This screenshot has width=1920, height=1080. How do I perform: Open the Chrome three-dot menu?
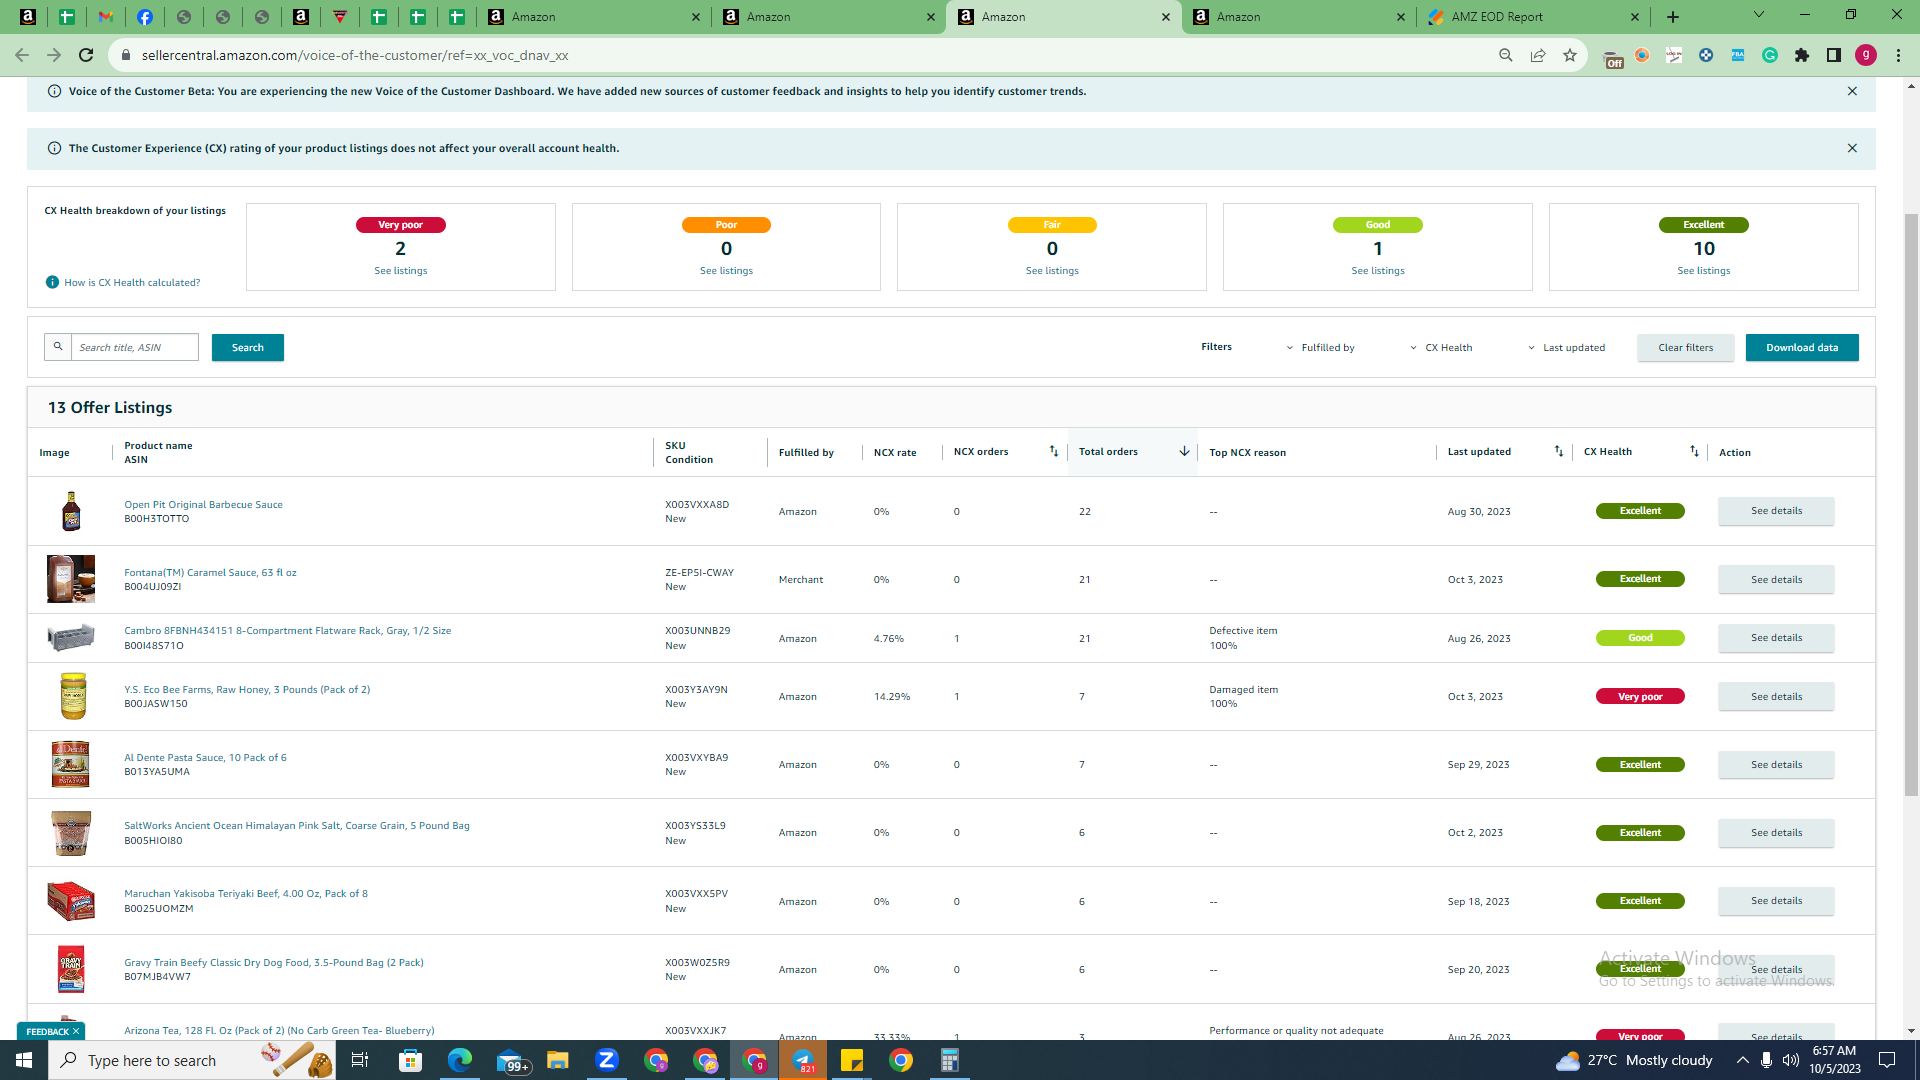(x=1898, y=55)
